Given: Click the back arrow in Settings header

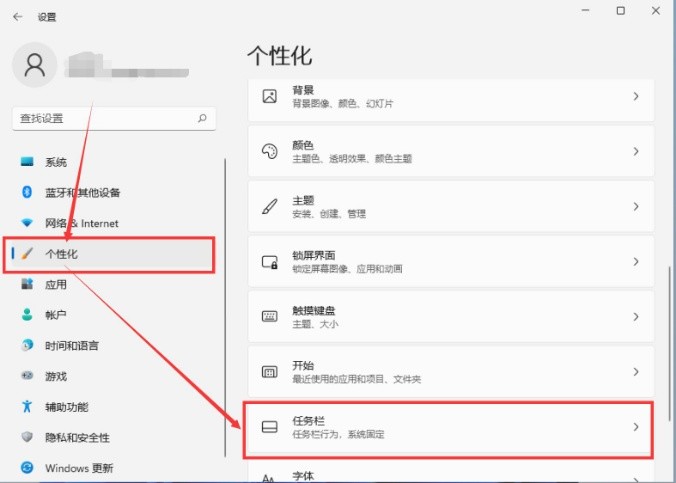Looking at the screenshot, I should 17,17.
